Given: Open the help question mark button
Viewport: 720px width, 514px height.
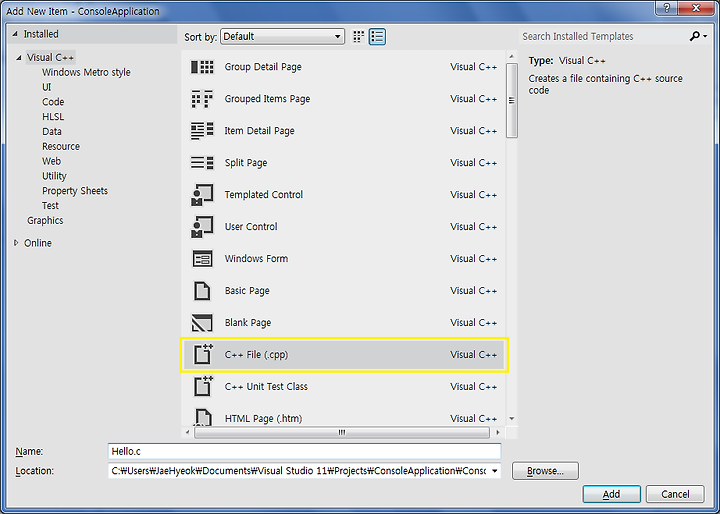Looking at the screenshot, I should pos(667,8).
